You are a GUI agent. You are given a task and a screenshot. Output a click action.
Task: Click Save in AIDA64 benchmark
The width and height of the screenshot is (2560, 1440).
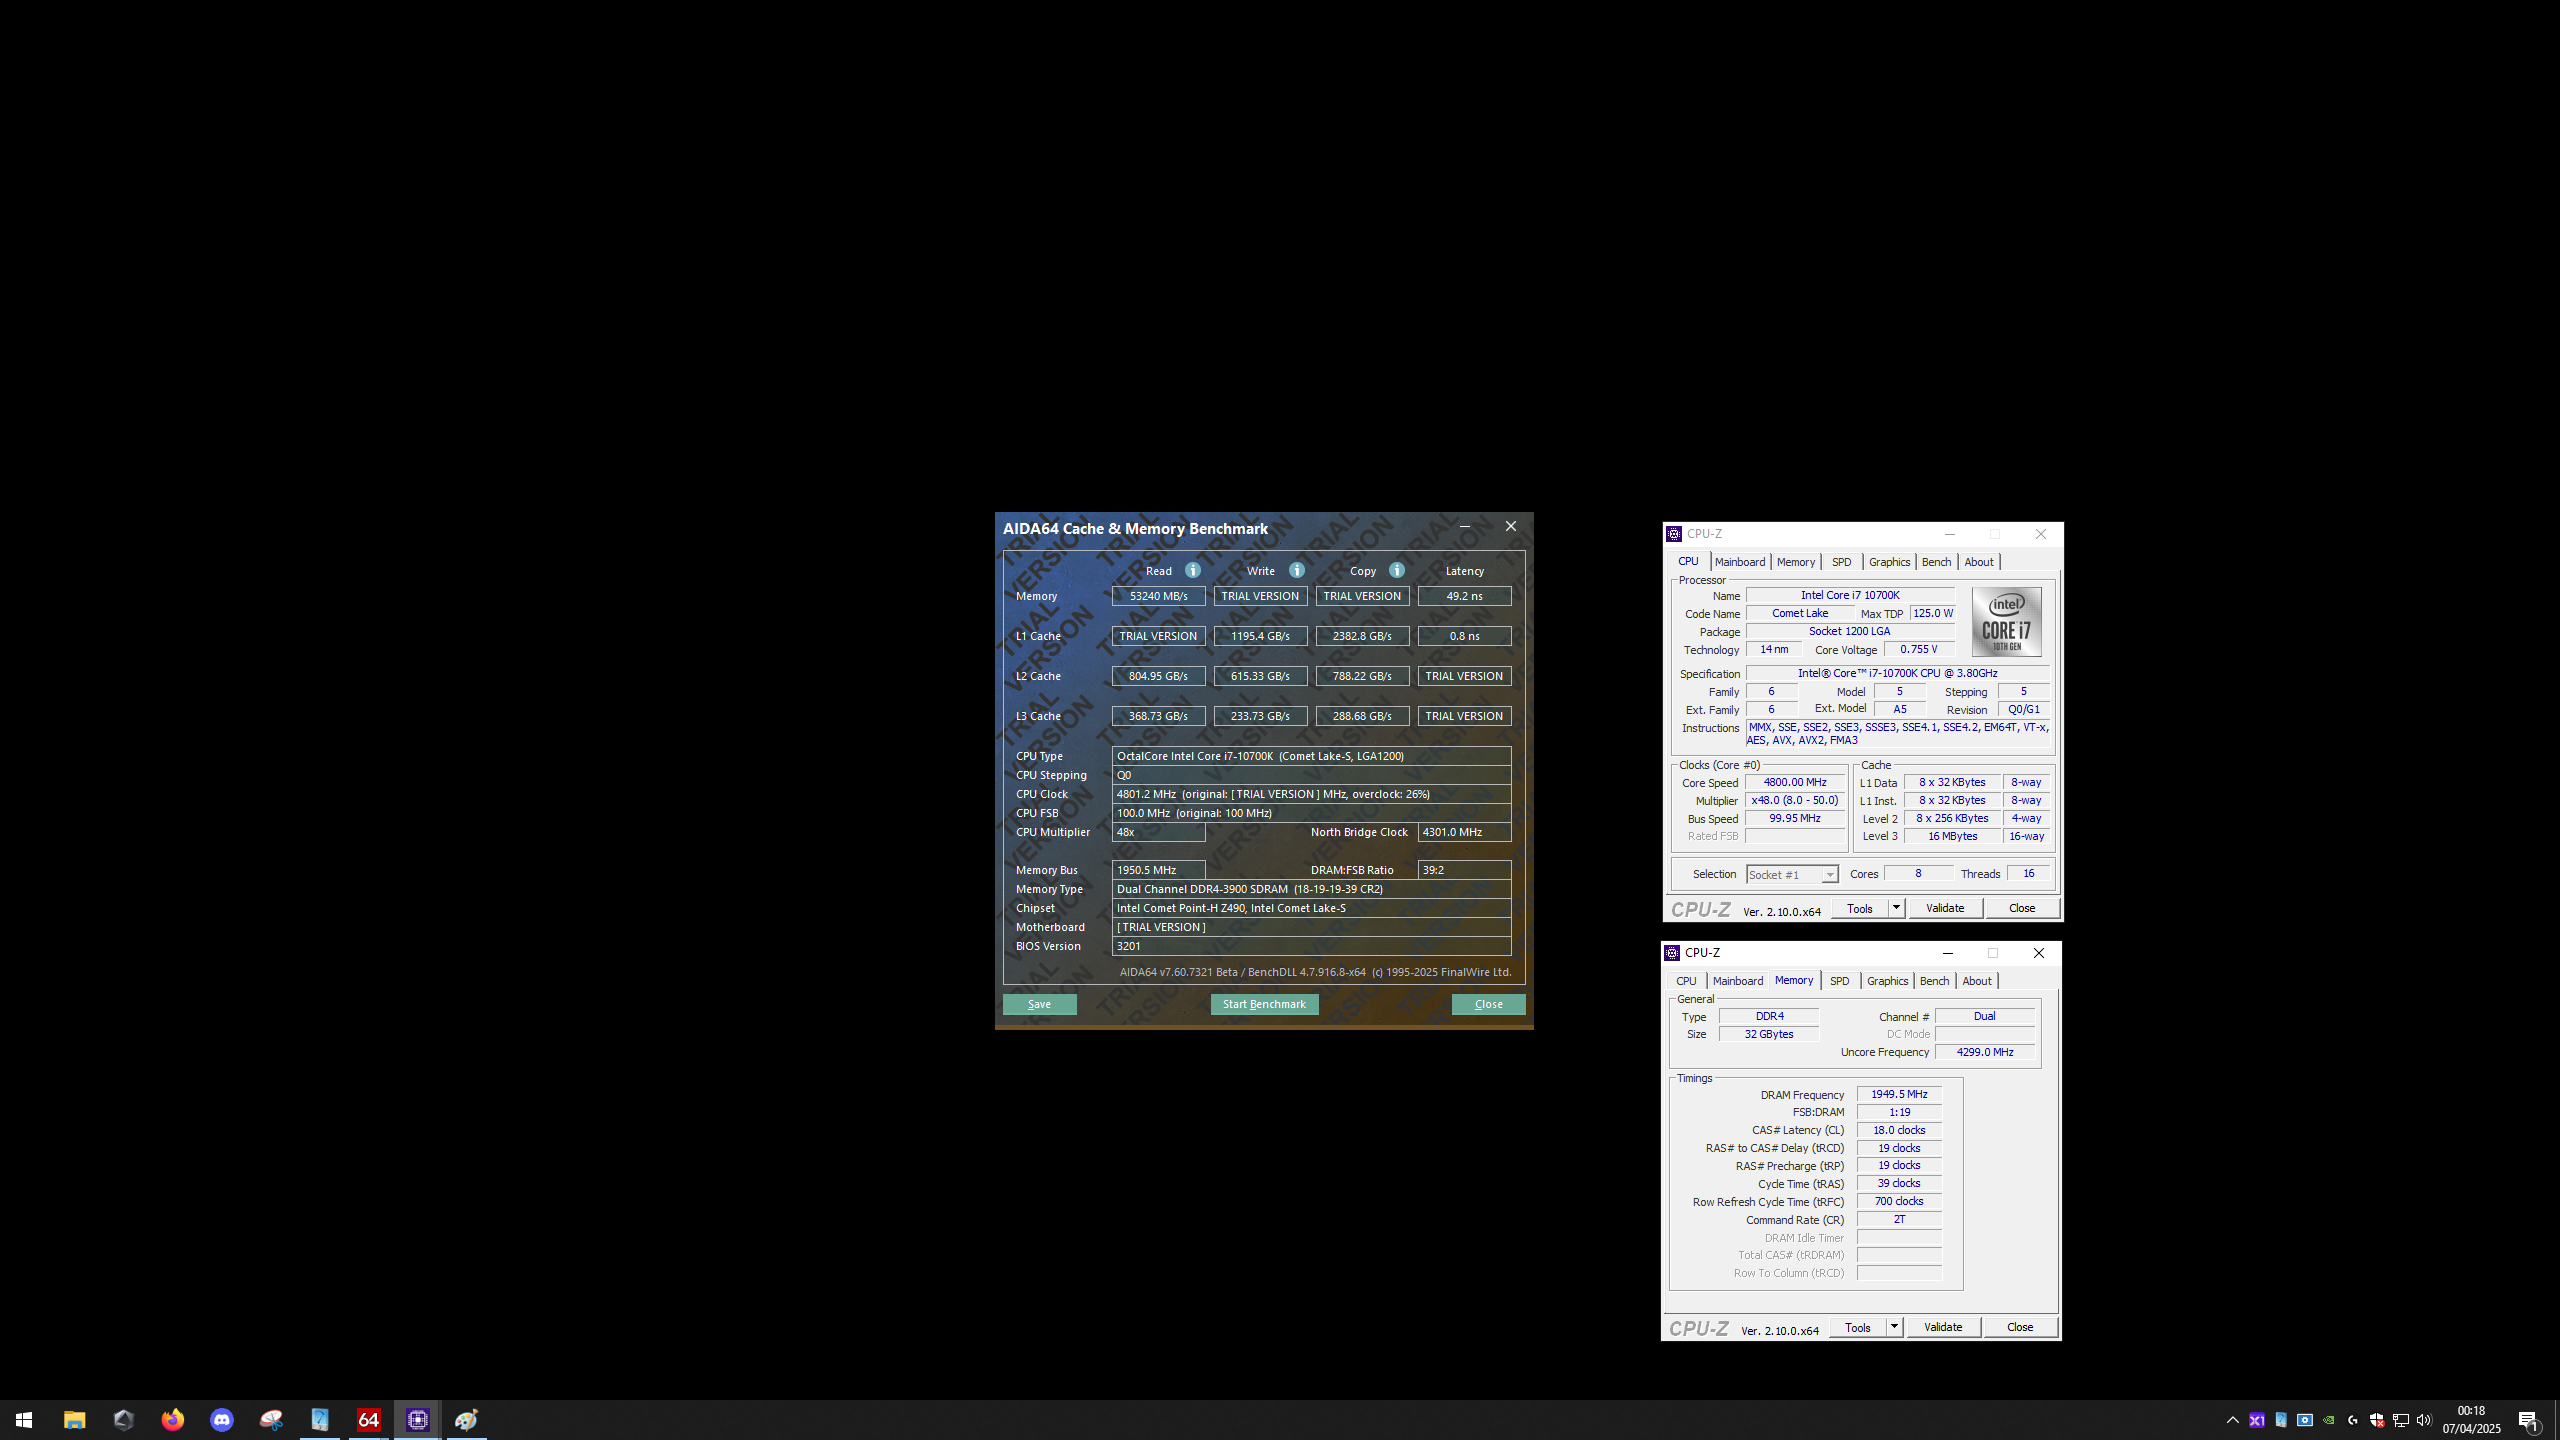1040,1004
